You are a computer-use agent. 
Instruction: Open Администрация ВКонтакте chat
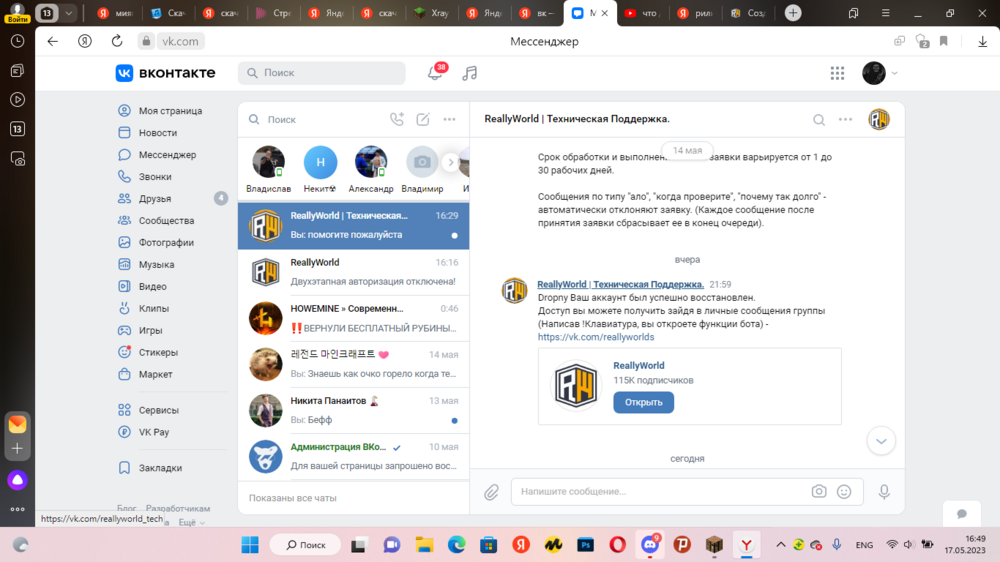point(353,456)
